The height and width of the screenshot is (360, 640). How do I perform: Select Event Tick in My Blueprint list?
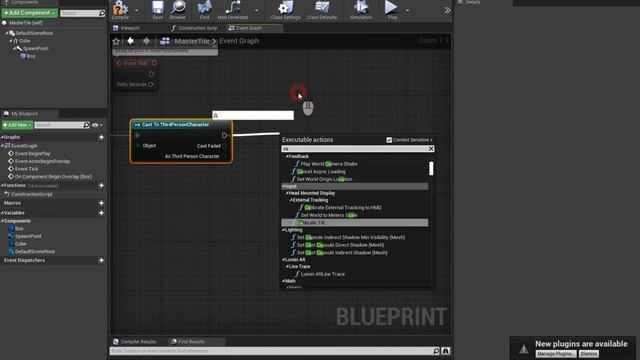point(26,169)
